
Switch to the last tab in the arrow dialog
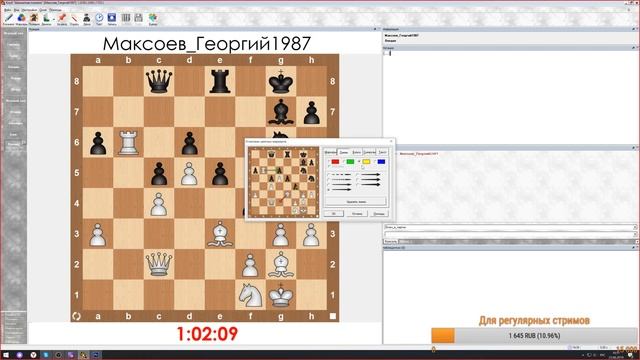click(382, 152)
